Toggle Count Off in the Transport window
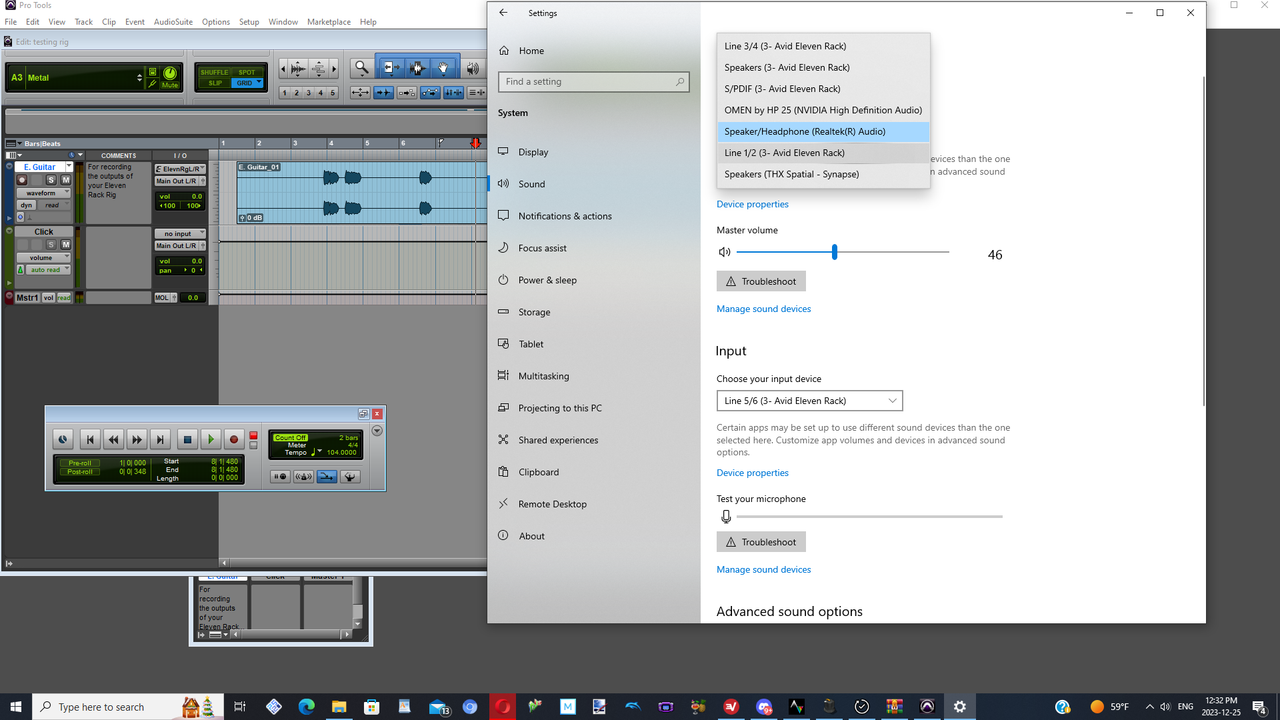 pyautogui.click(x=290, y=438)
